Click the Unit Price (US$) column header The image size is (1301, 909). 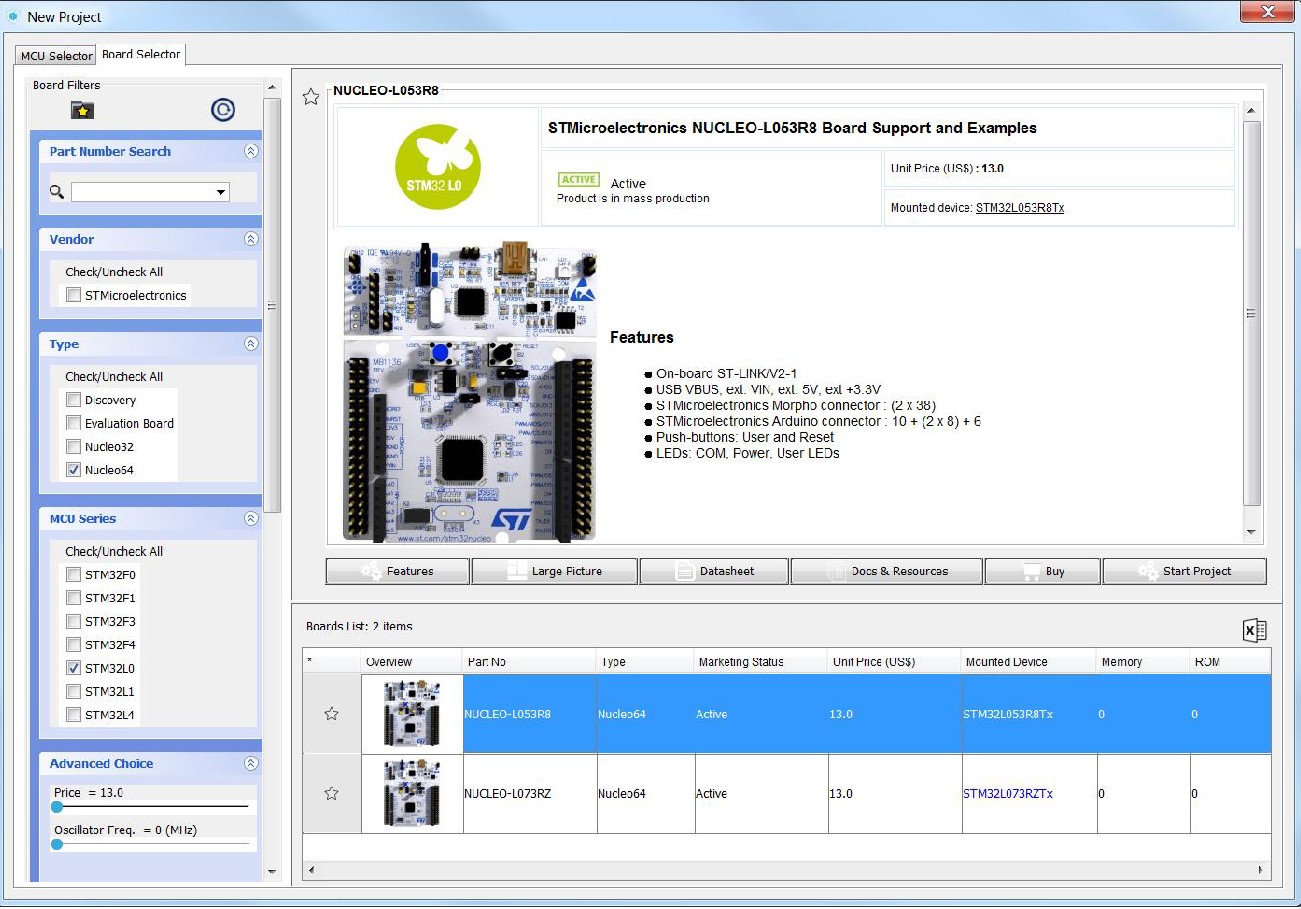(x=894, y=662)
